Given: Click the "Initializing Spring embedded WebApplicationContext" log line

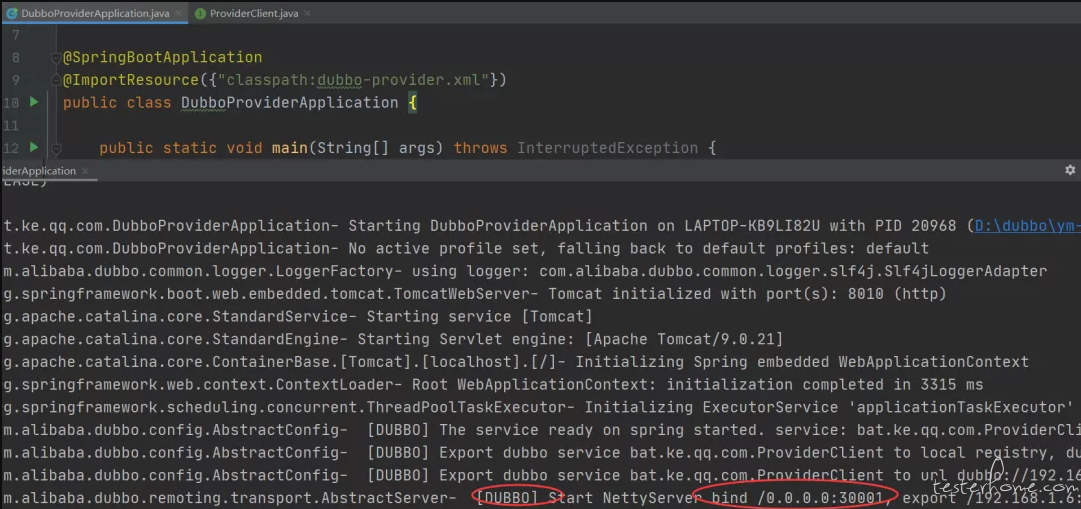Looking at the screenshot, I should [516, 362].
